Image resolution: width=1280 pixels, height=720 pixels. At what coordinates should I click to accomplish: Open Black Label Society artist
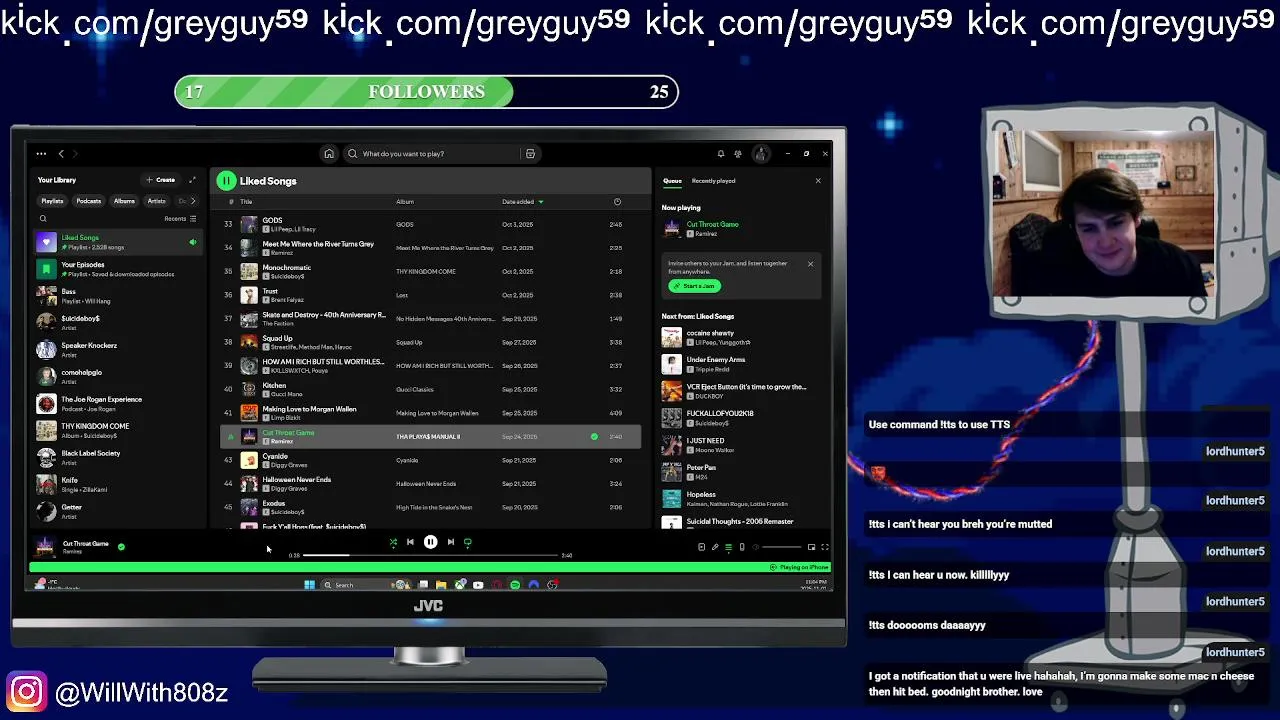[x=117, y=457]
